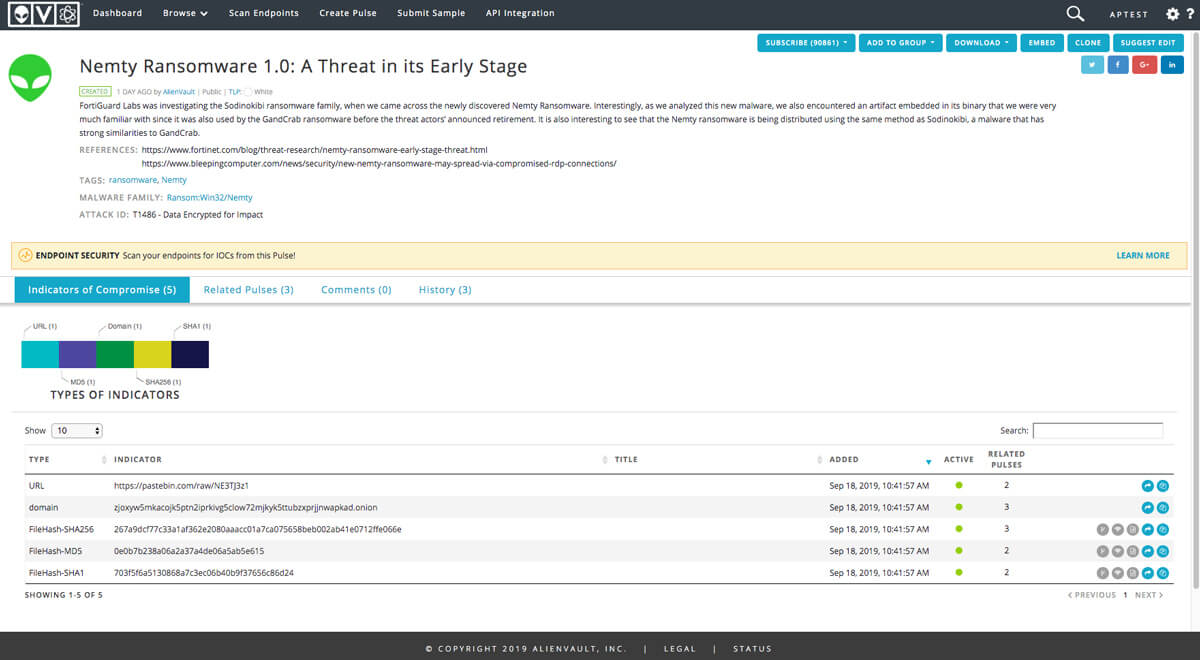Expand the Browse menu
Screen dimensions: 1200x660
(185, 14)
